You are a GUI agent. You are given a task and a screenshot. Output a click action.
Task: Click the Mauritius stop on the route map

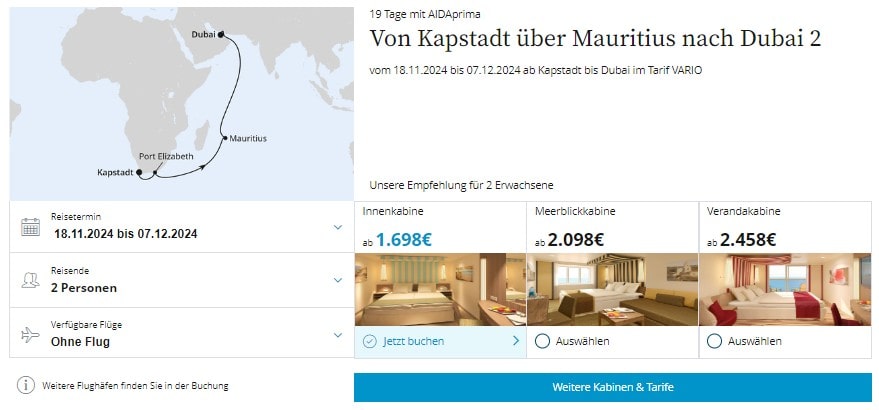click(x=224, y=139)
